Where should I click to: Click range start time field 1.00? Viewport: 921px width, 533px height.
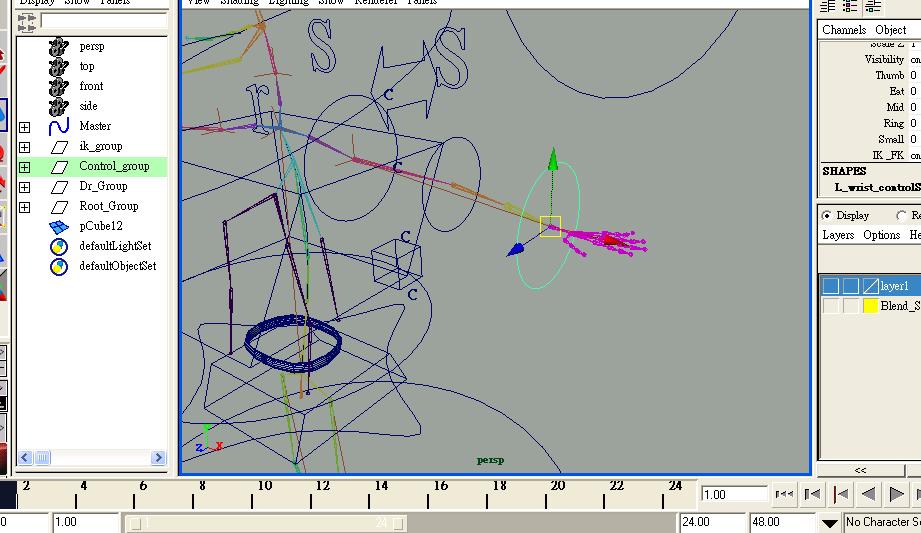85,522
